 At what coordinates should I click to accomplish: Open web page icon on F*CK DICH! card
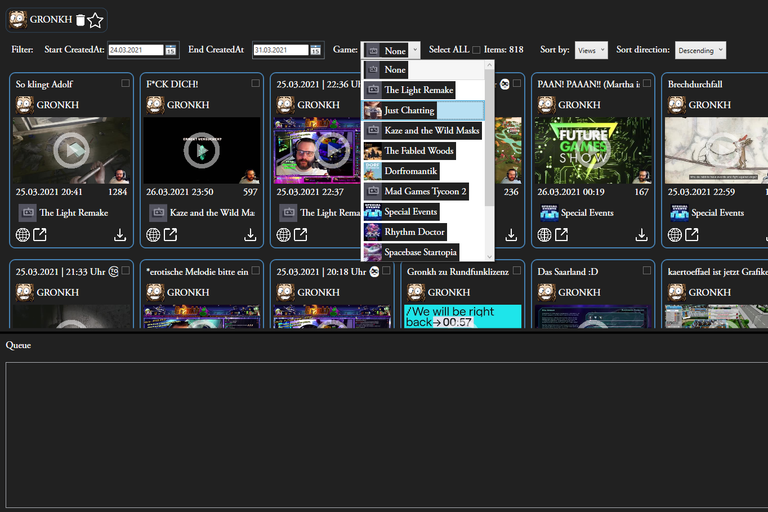pyautogui.click(x=153, y=235)
